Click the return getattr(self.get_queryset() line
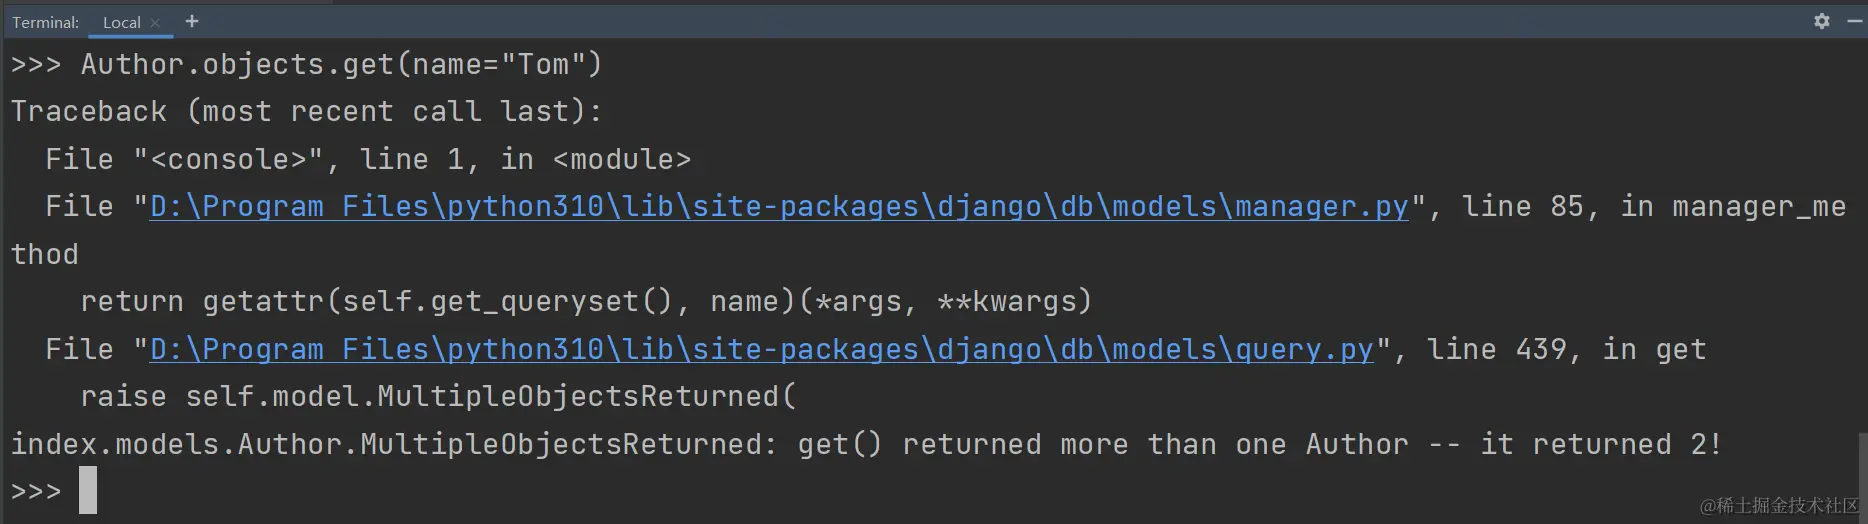 (586, 301)
